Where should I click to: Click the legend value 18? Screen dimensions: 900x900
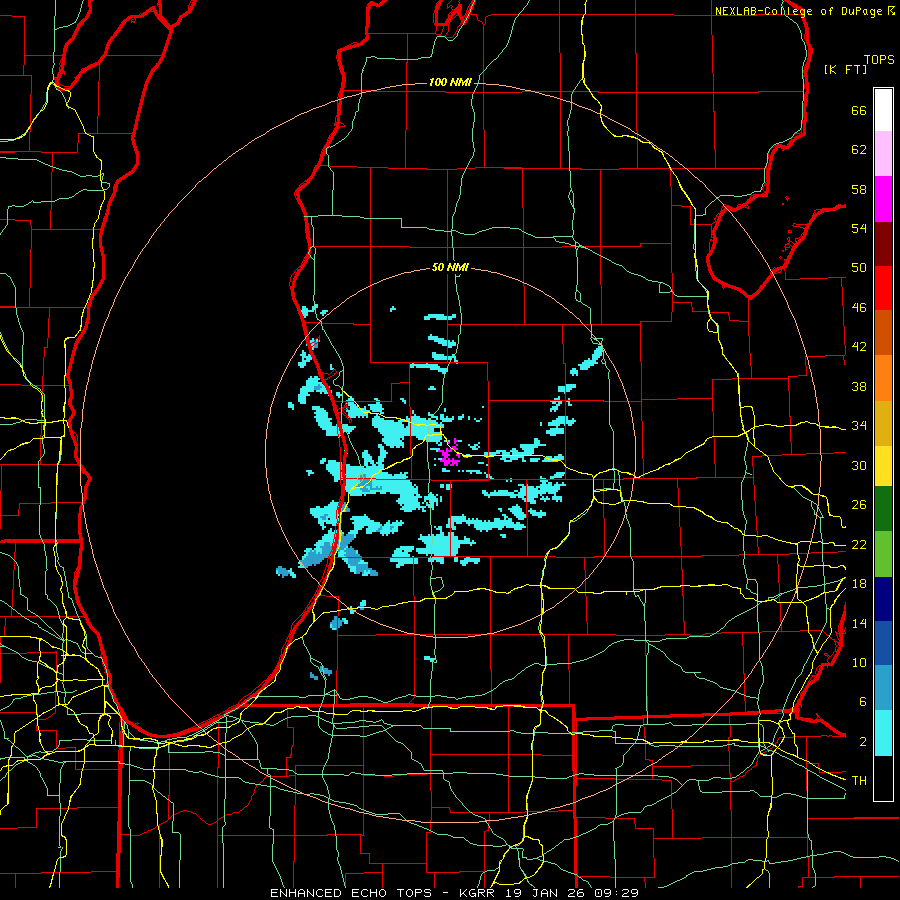coord(859,584)
